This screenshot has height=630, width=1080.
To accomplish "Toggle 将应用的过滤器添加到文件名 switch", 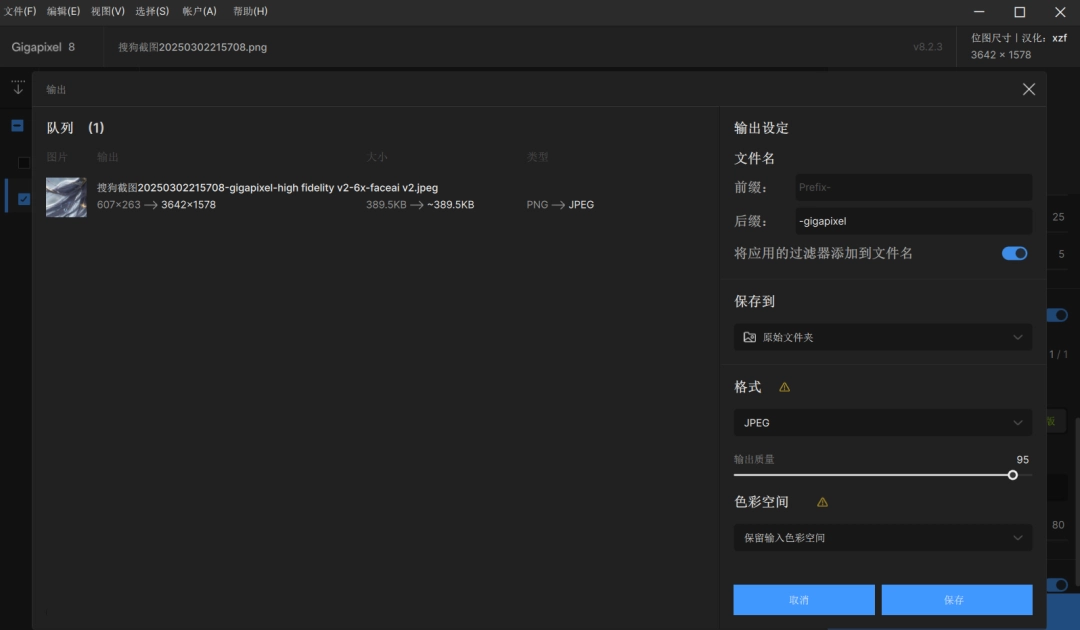I will [x=1014, y=253].
